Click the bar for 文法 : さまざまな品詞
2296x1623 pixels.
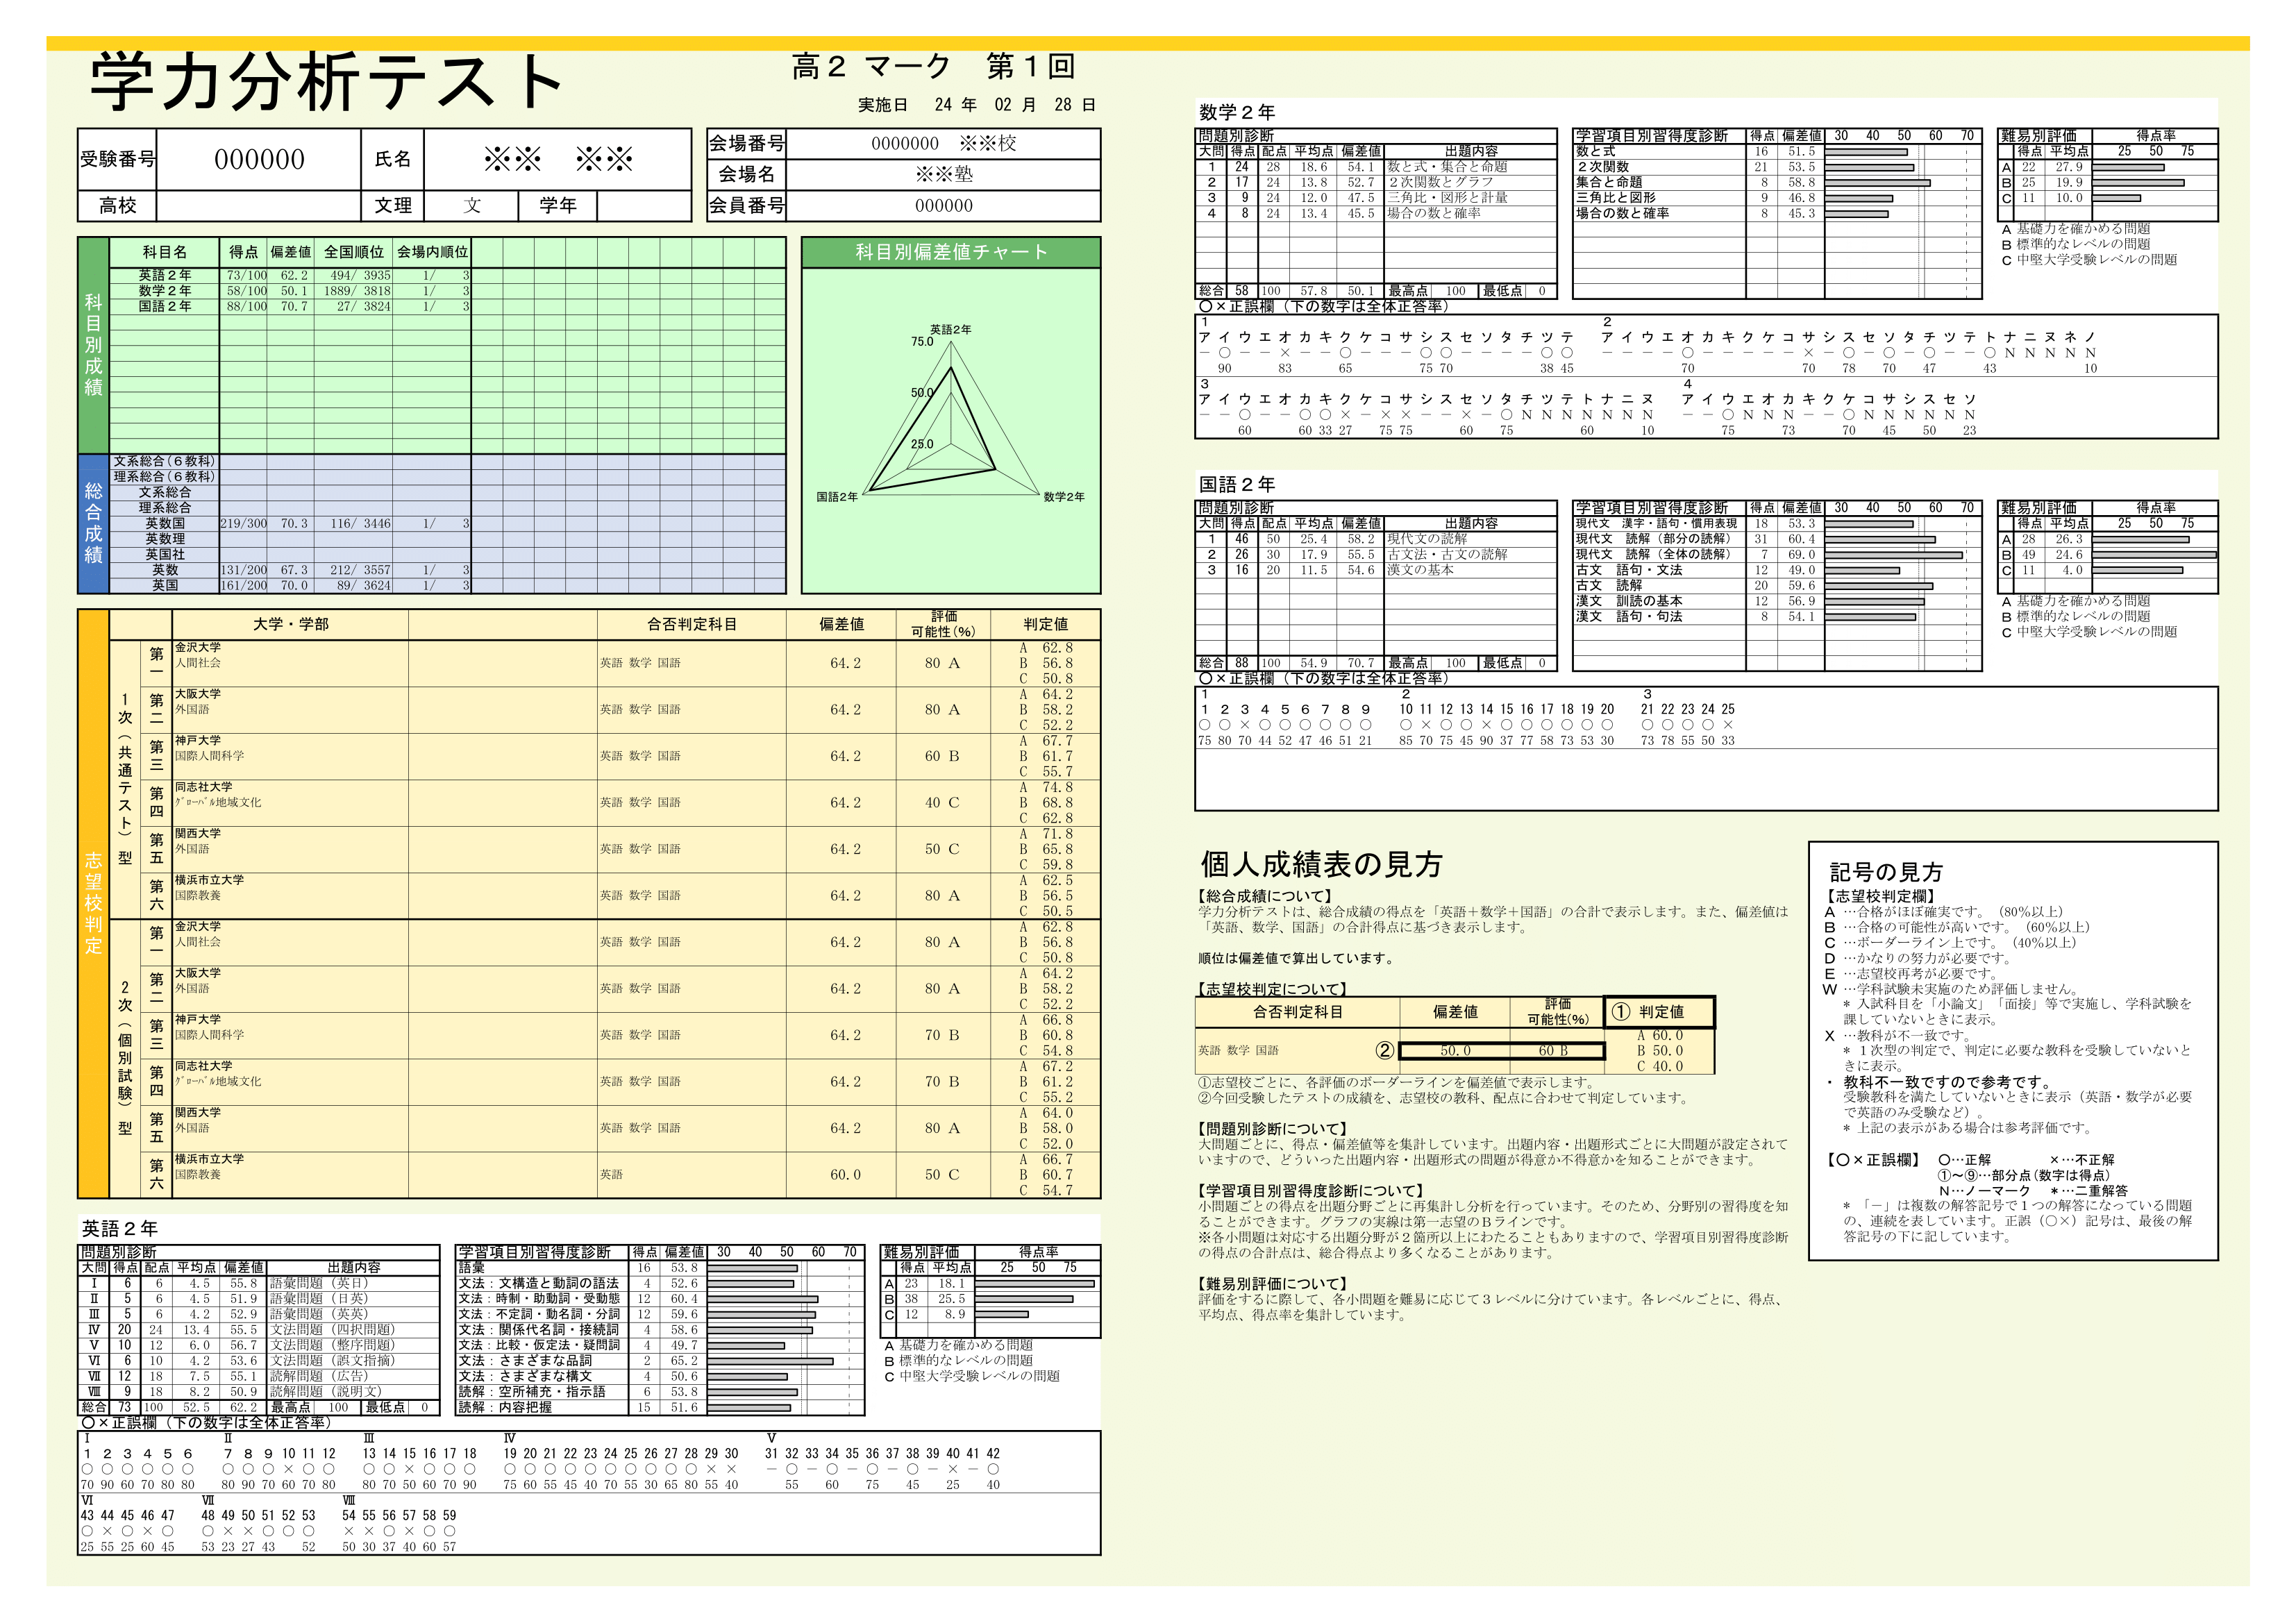[x=771, y=1361]
